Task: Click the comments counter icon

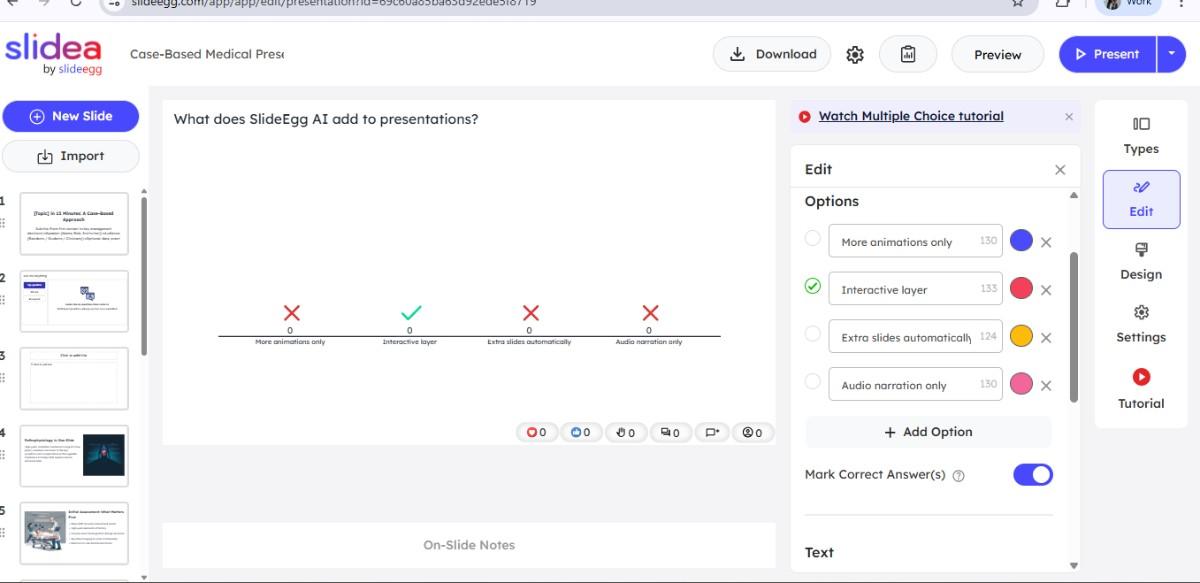Action: click(670, 432)
